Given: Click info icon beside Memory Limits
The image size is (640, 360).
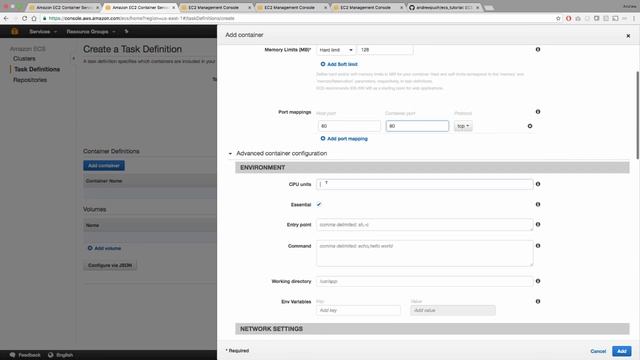Looking at the screenshot, I should (538, 49).
